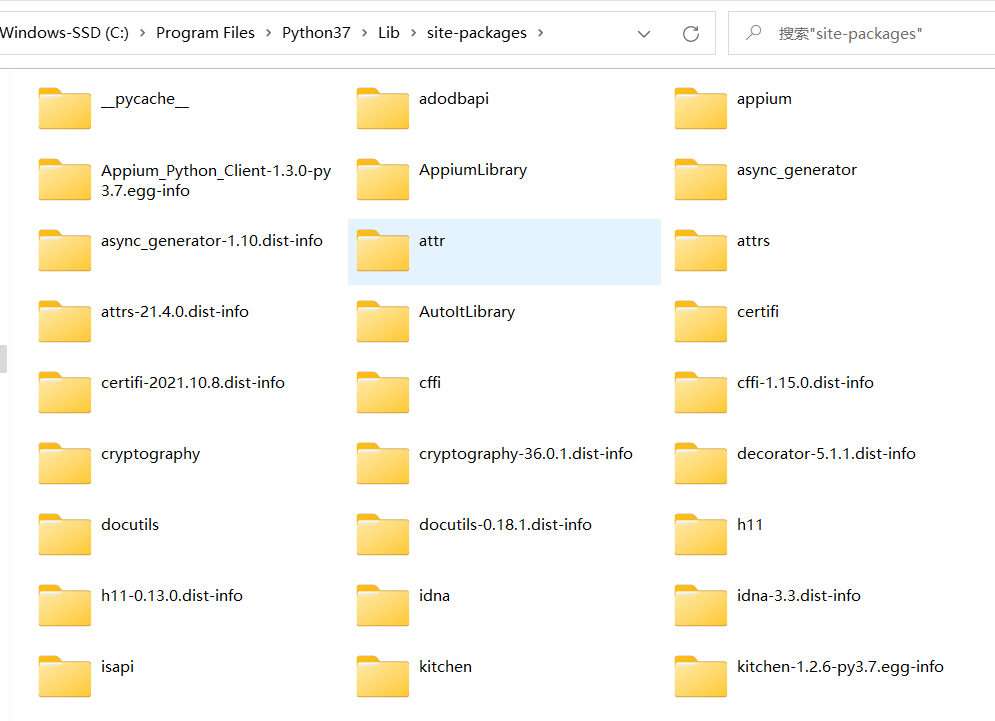Click the "attrs" folder name
Viewport: 995px width, 721px height.
(753, 241)
